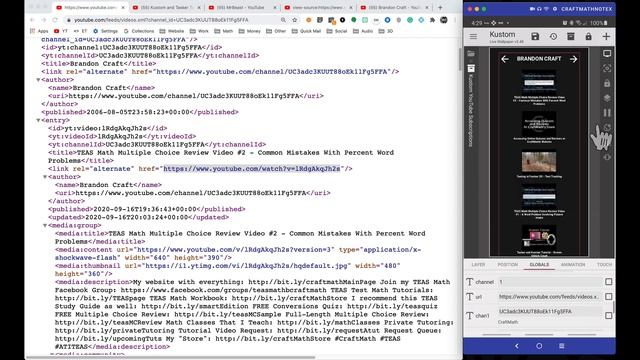Screen dimensions: 640x360
Task: Click the horizontal scrollbar at page bottom
Action: pos(171,358)
